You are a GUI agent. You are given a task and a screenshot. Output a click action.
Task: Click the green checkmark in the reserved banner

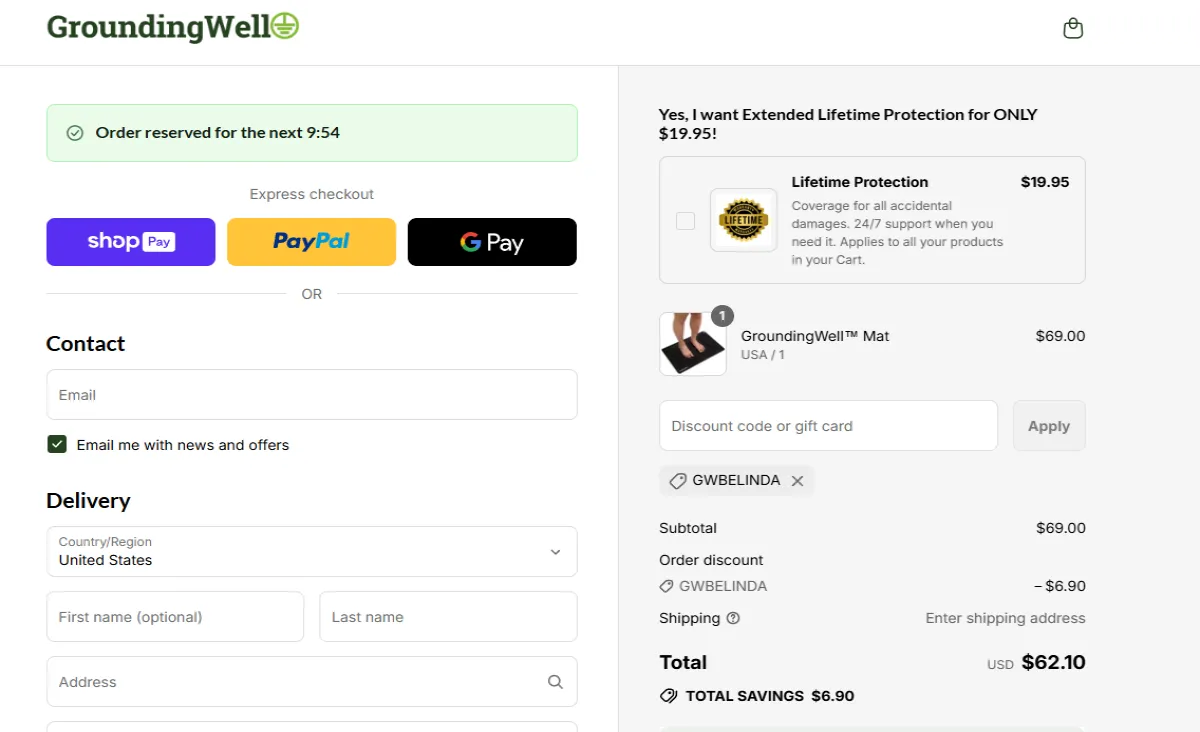pos(75,132)
